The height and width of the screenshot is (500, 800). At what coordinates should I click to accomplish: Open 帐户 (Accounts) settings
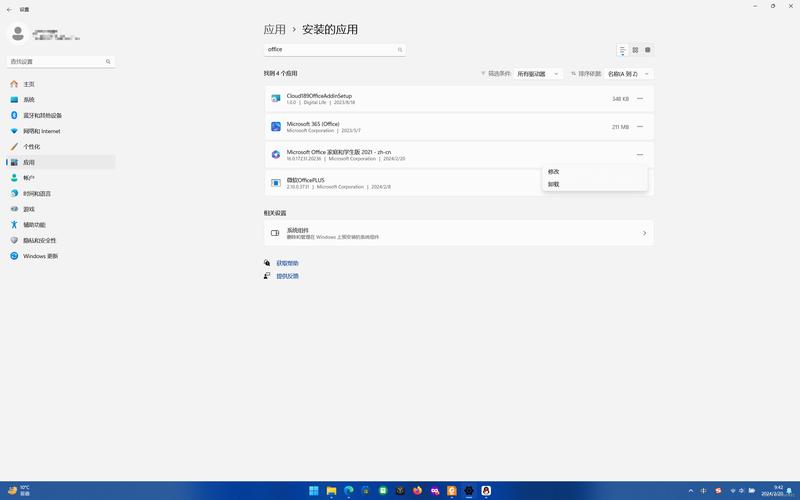tap(61, 178)
